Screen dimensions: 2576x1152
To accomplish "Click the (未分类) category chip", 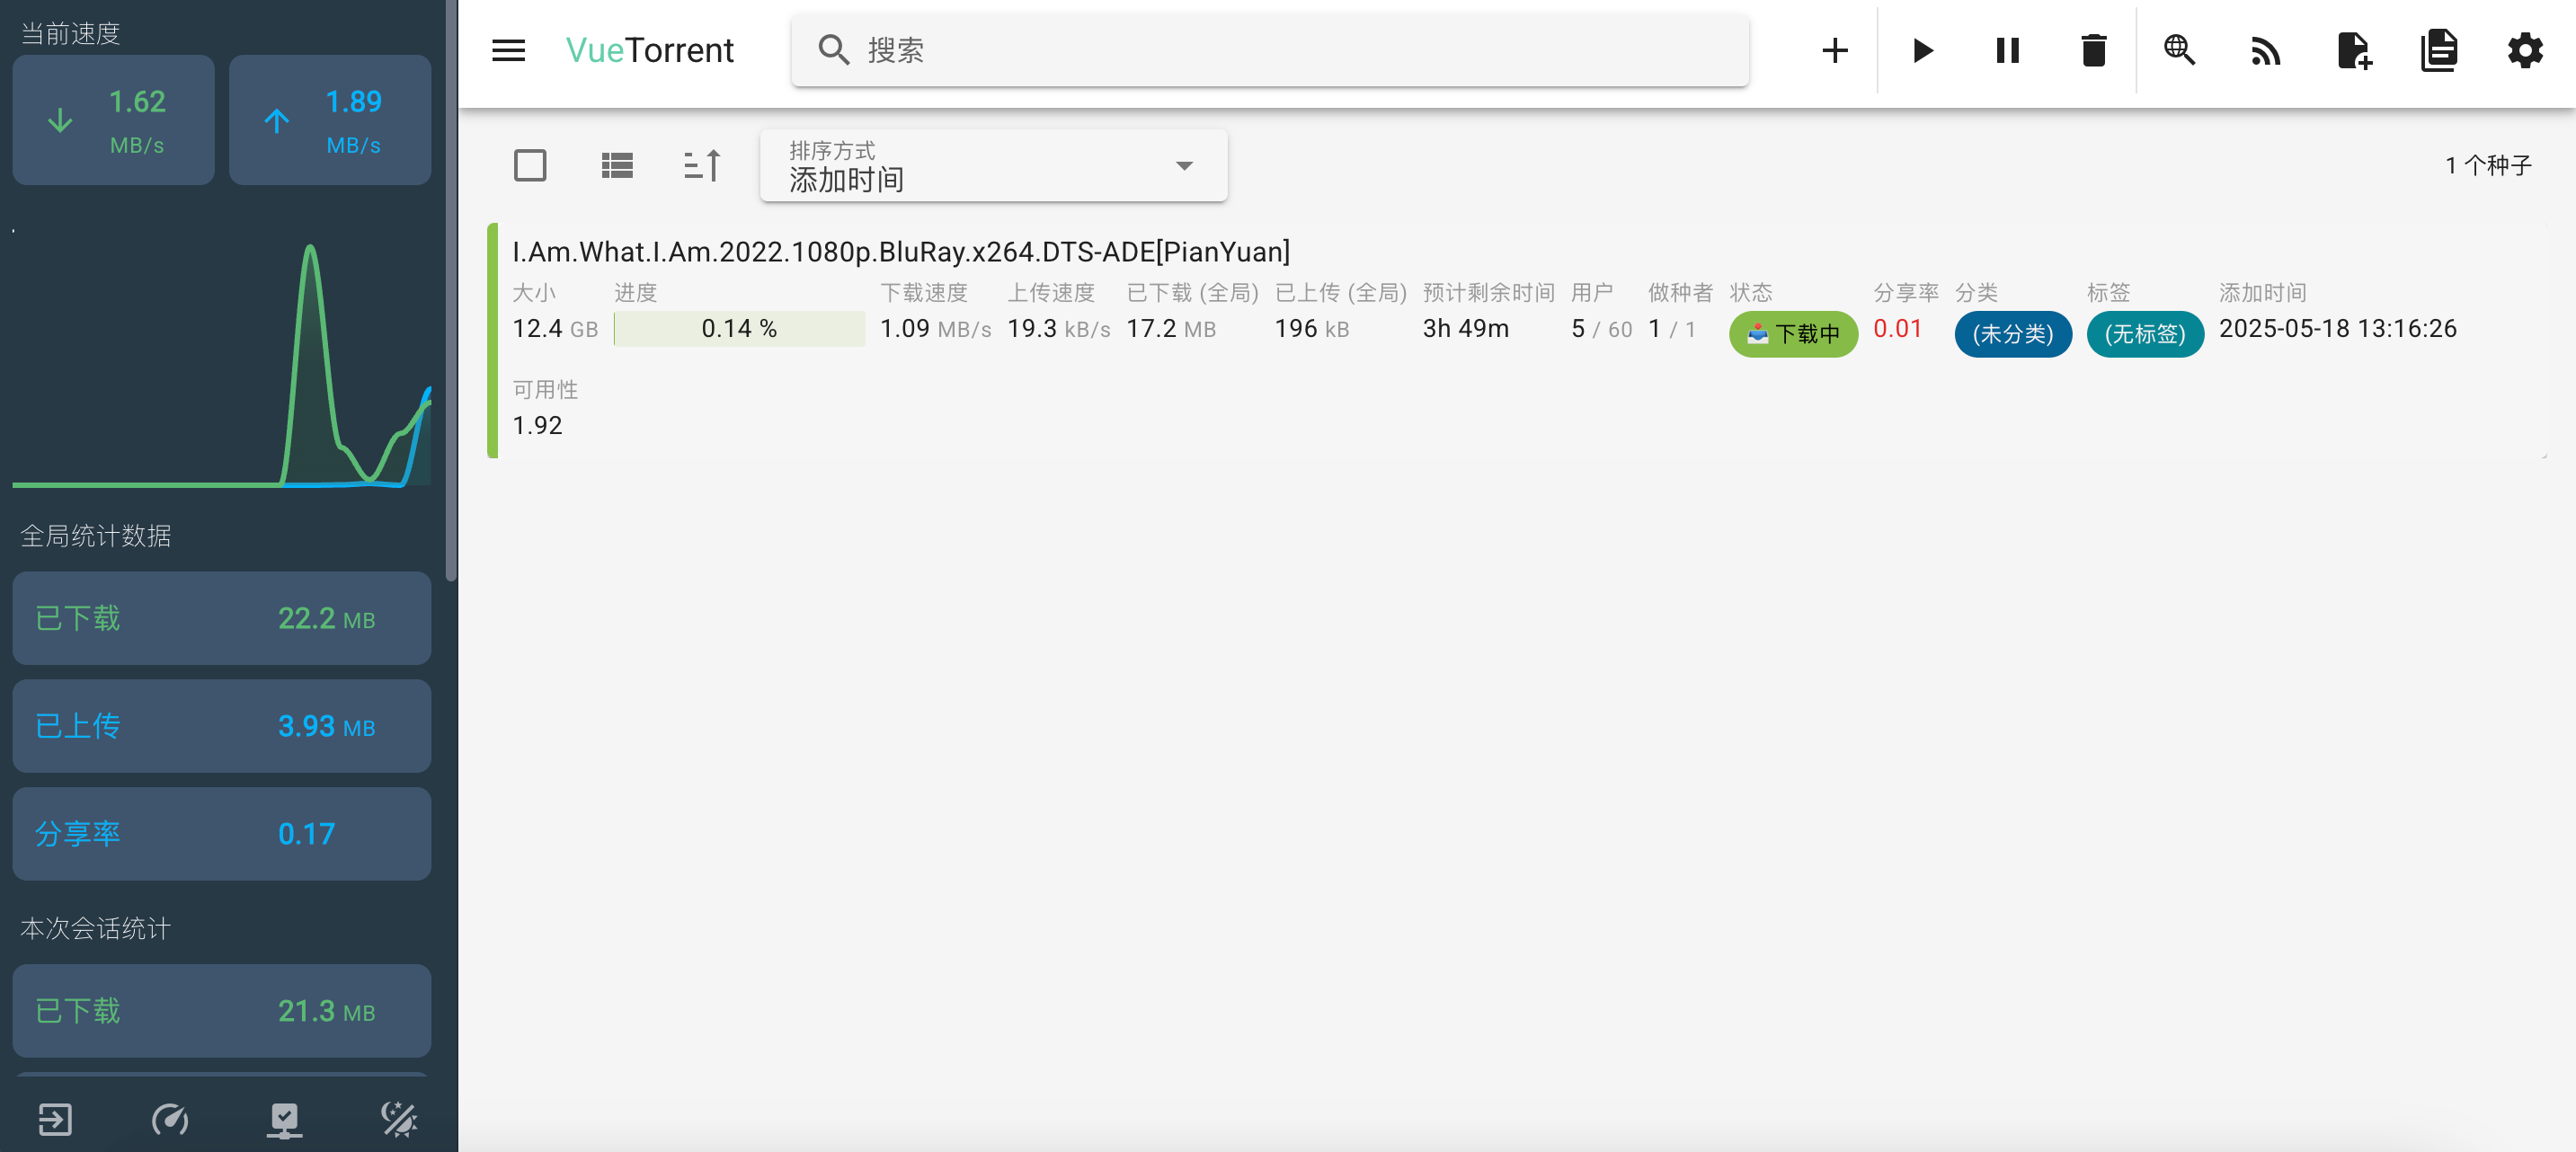I will tap(2012, 333).
